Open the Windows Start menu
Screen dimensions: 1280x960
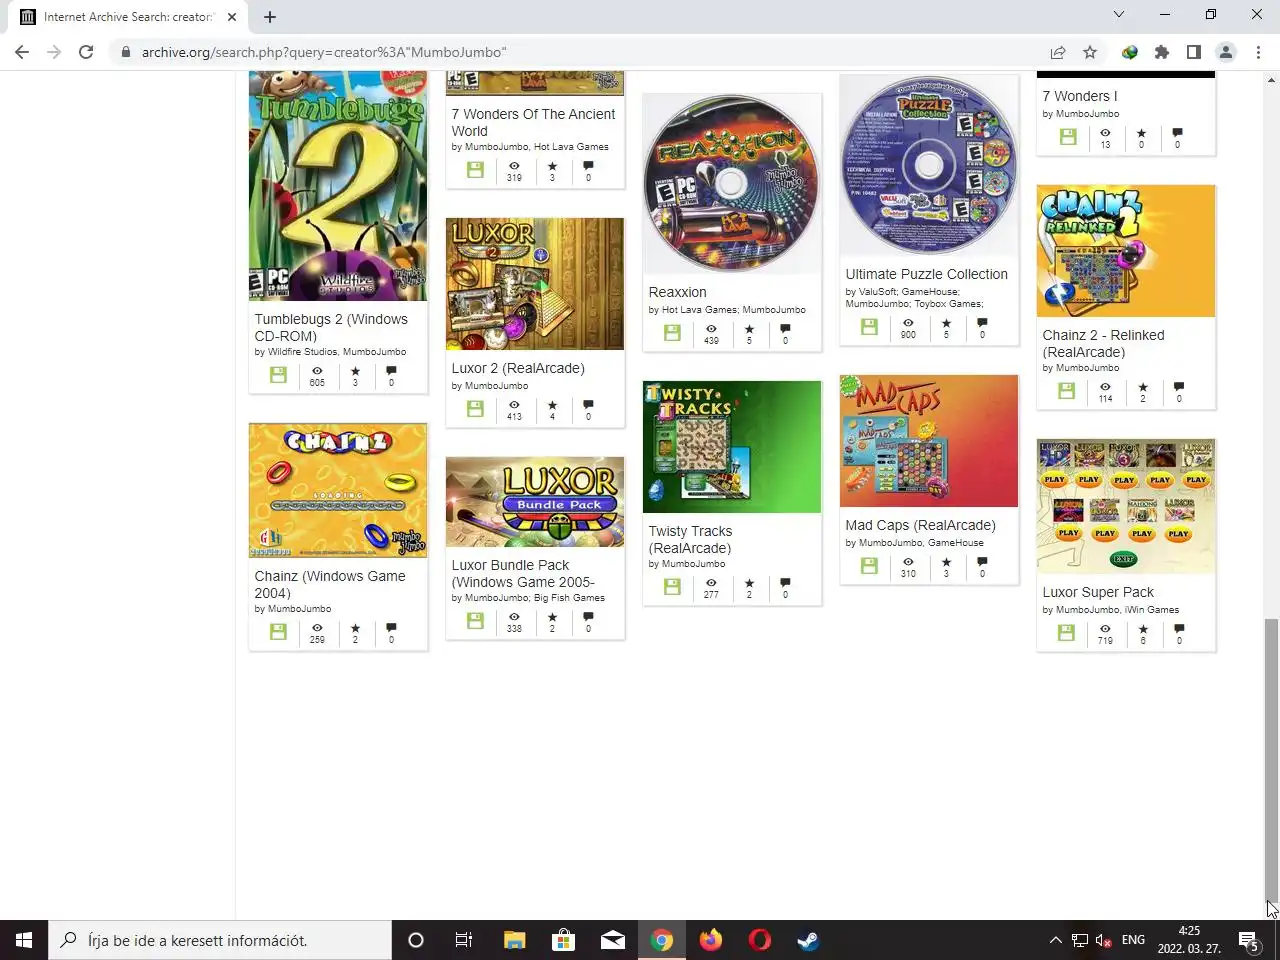click(x=24, y=940)
